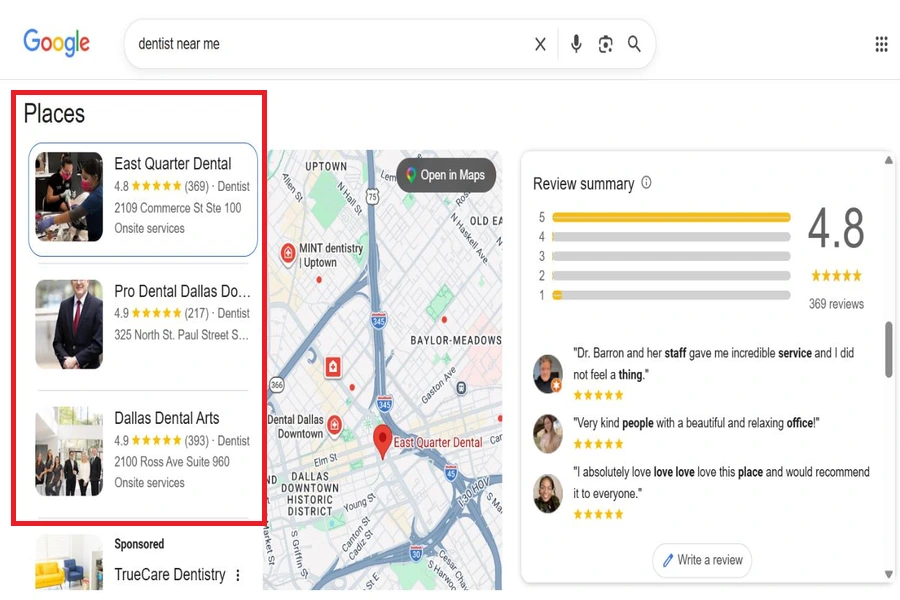
Task: Click the Google logo
Action: tap(56, 42)
